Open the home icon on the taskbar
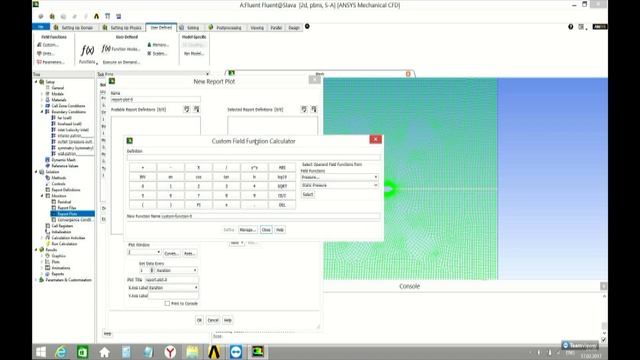640x360 pixels. 104,352
